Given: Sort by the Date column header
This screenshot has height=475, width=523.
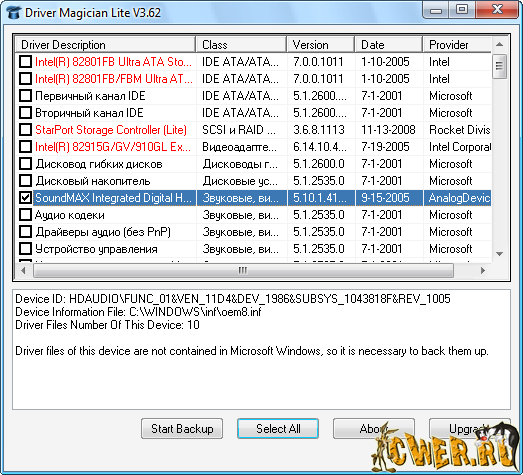Looking at the screenshot, I should pyautogui.click(x=389, y=45).
